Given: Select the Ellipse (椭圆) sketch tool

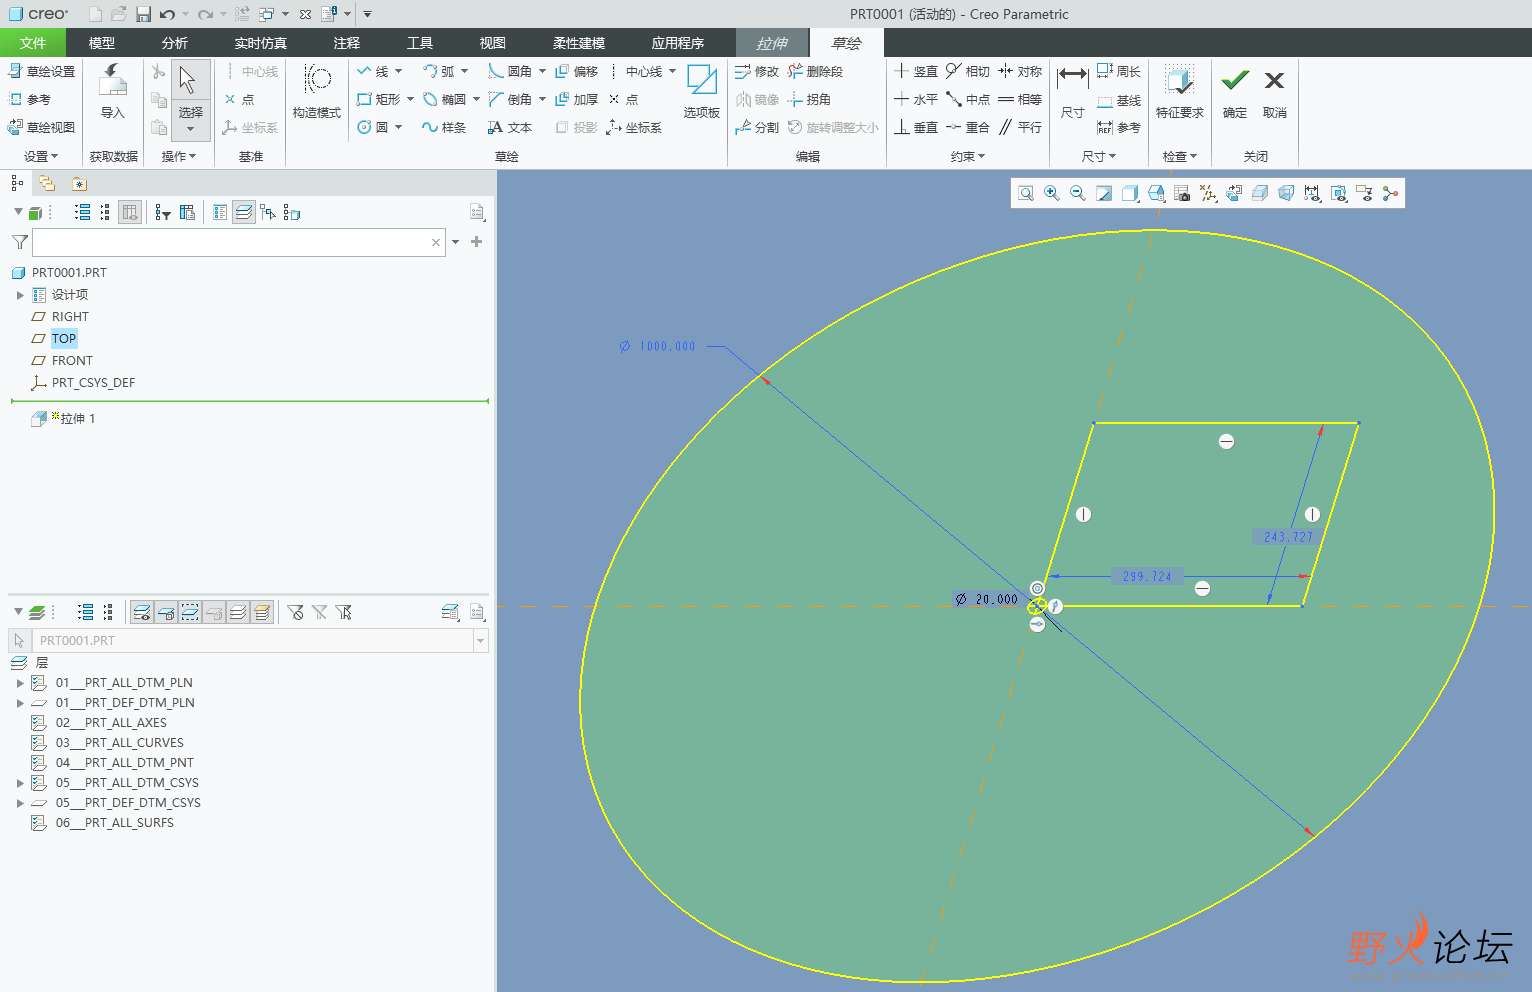Looking at the screenshot, I should point(444,99).
